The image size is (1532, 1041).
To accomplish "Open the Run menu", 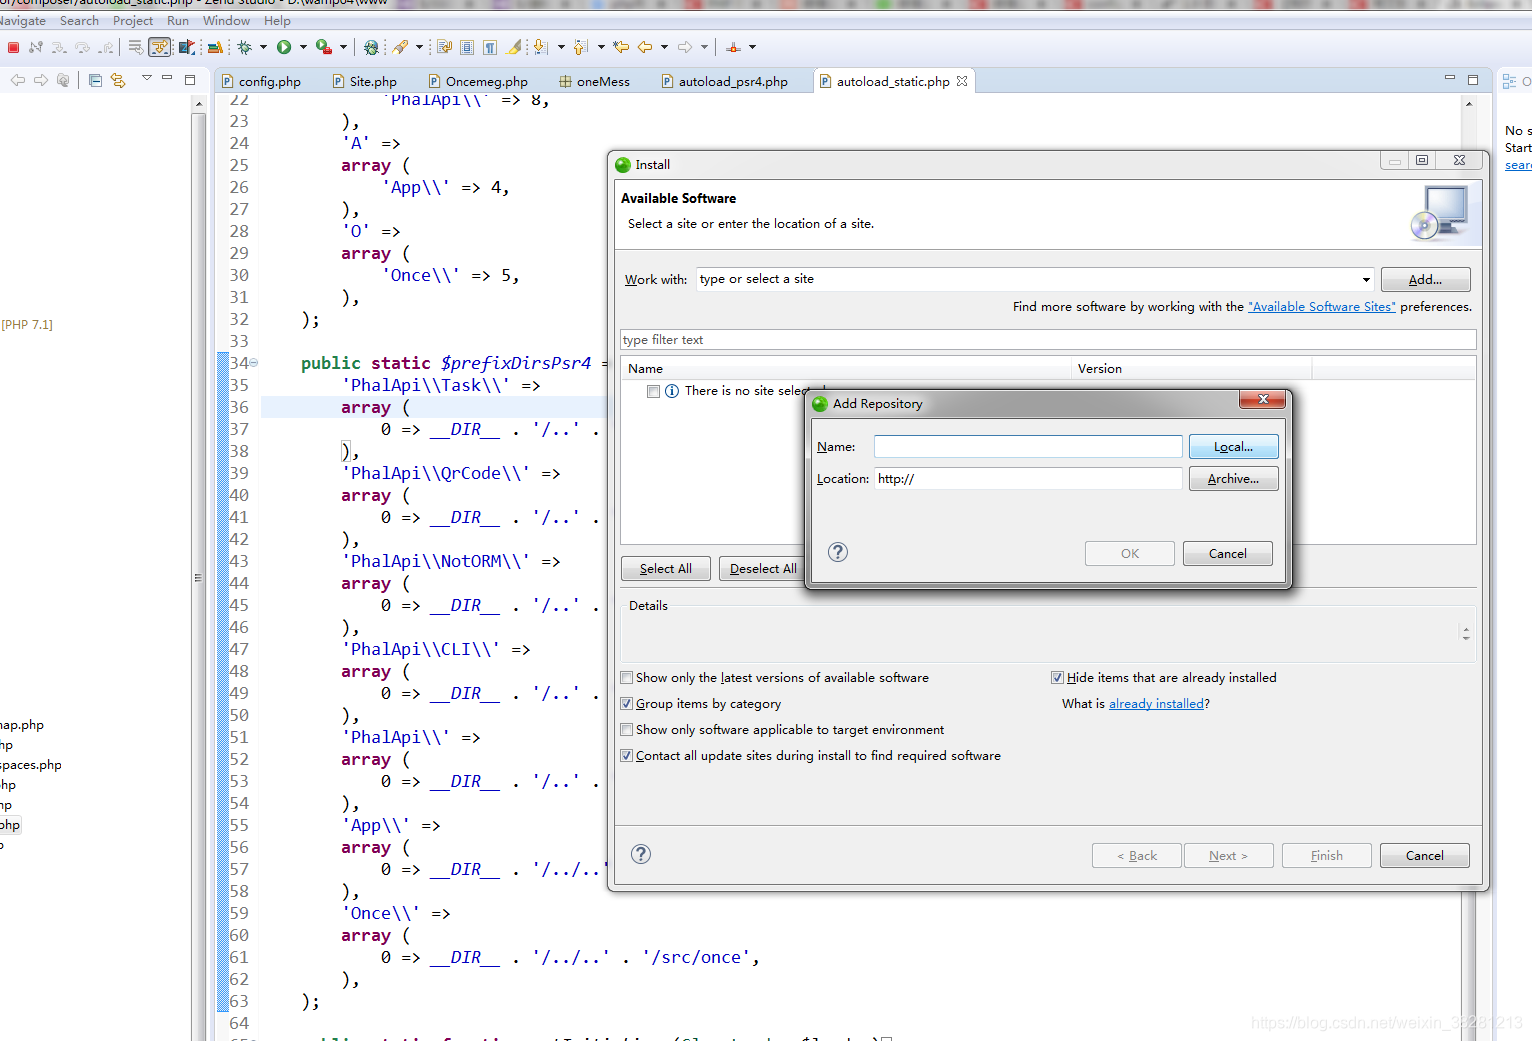I will [178, 21].
